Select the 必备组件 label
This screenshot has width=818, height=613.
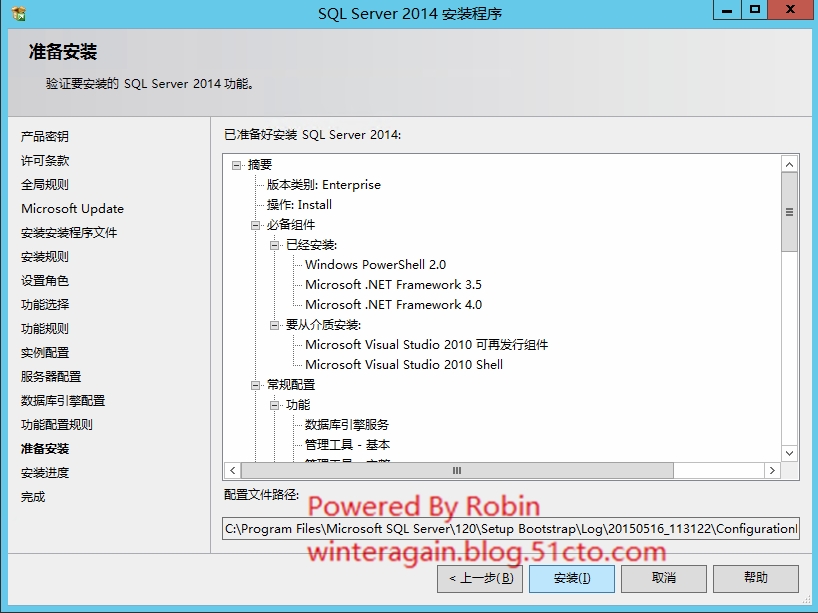(x=291, y=225)
